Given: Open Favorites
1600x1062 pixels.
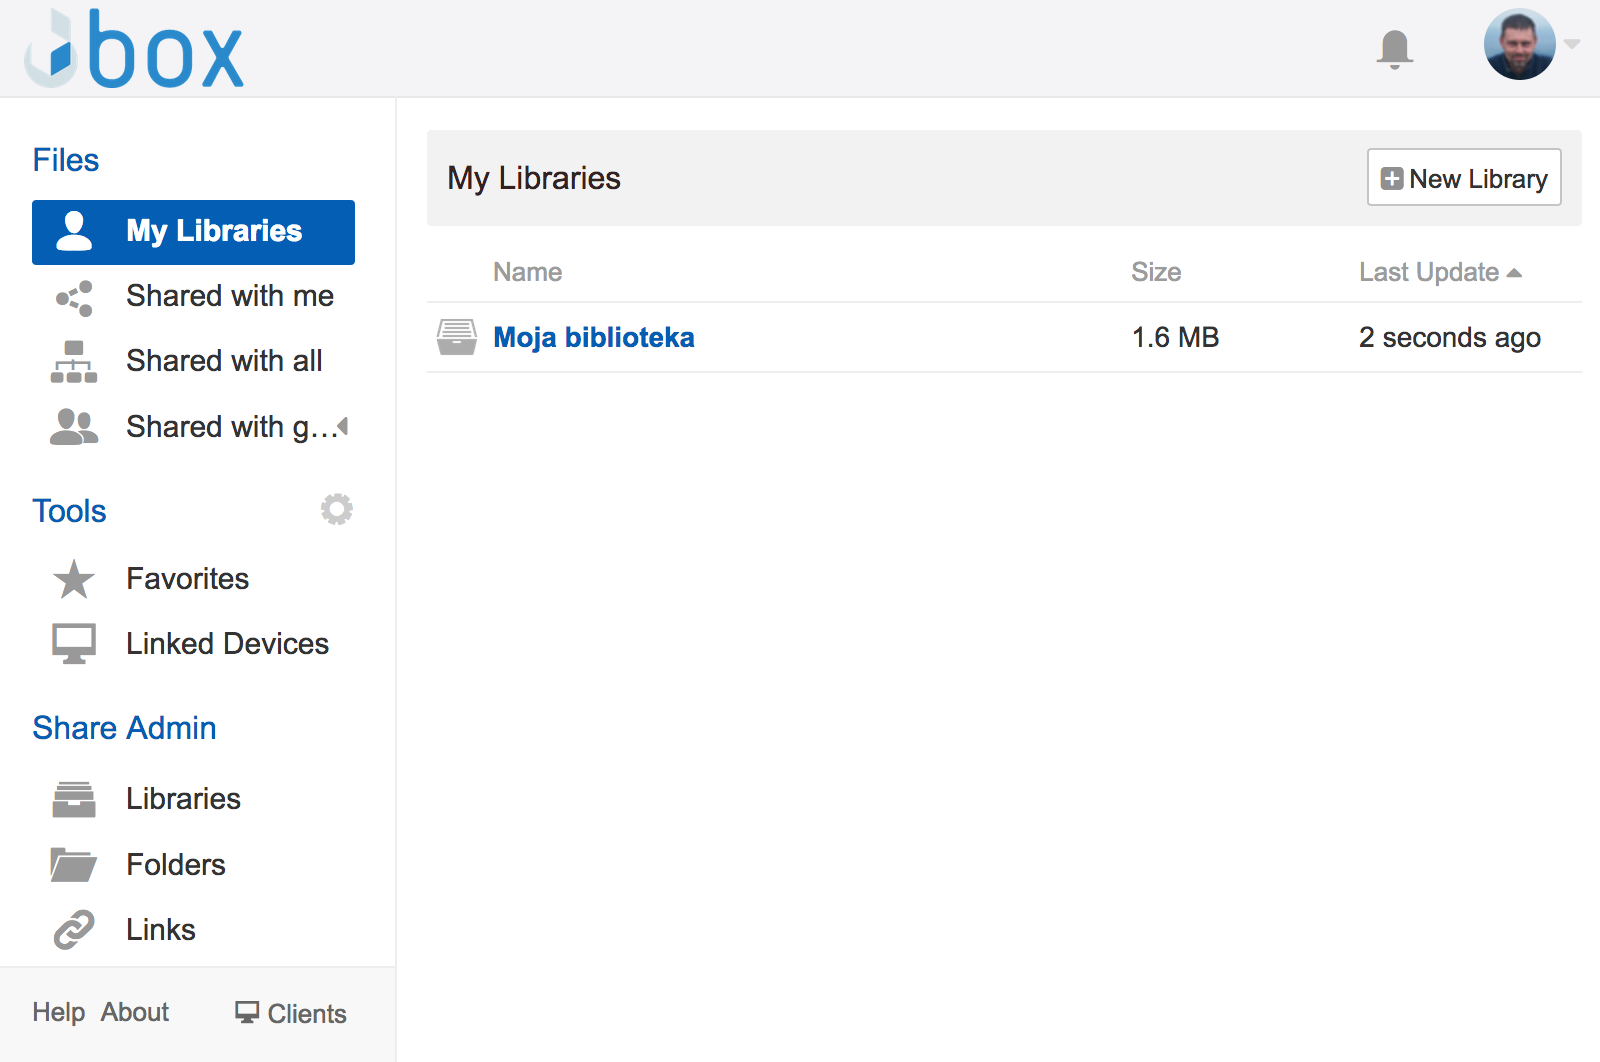Looking at the screenshot, I should (187, 579).
